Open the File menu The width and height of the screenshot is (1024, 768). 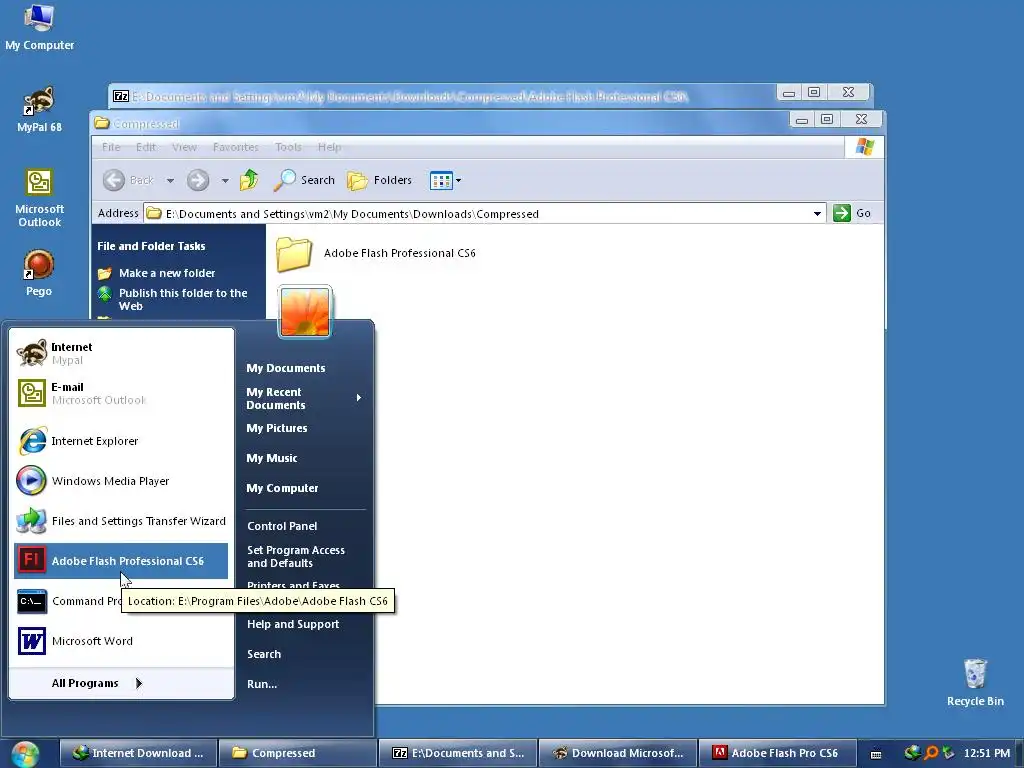[x=111, y=147]
